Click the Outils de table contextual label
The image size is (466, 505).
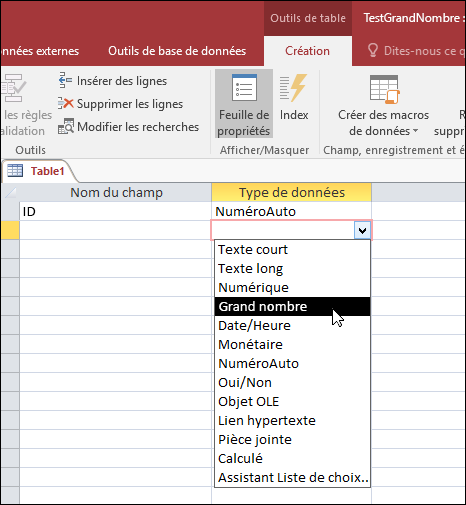pos(308,18)
